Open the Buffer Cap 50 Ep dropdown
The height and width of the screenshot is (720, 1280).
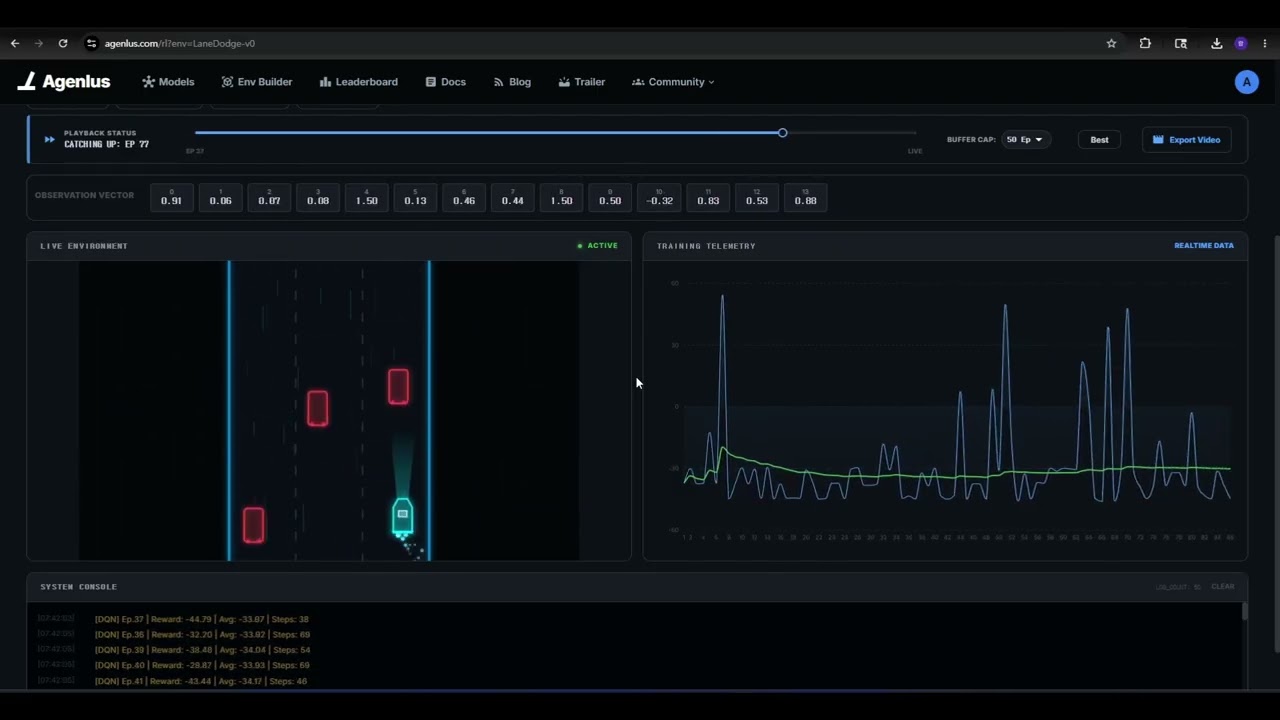[x=1025, y=140]
